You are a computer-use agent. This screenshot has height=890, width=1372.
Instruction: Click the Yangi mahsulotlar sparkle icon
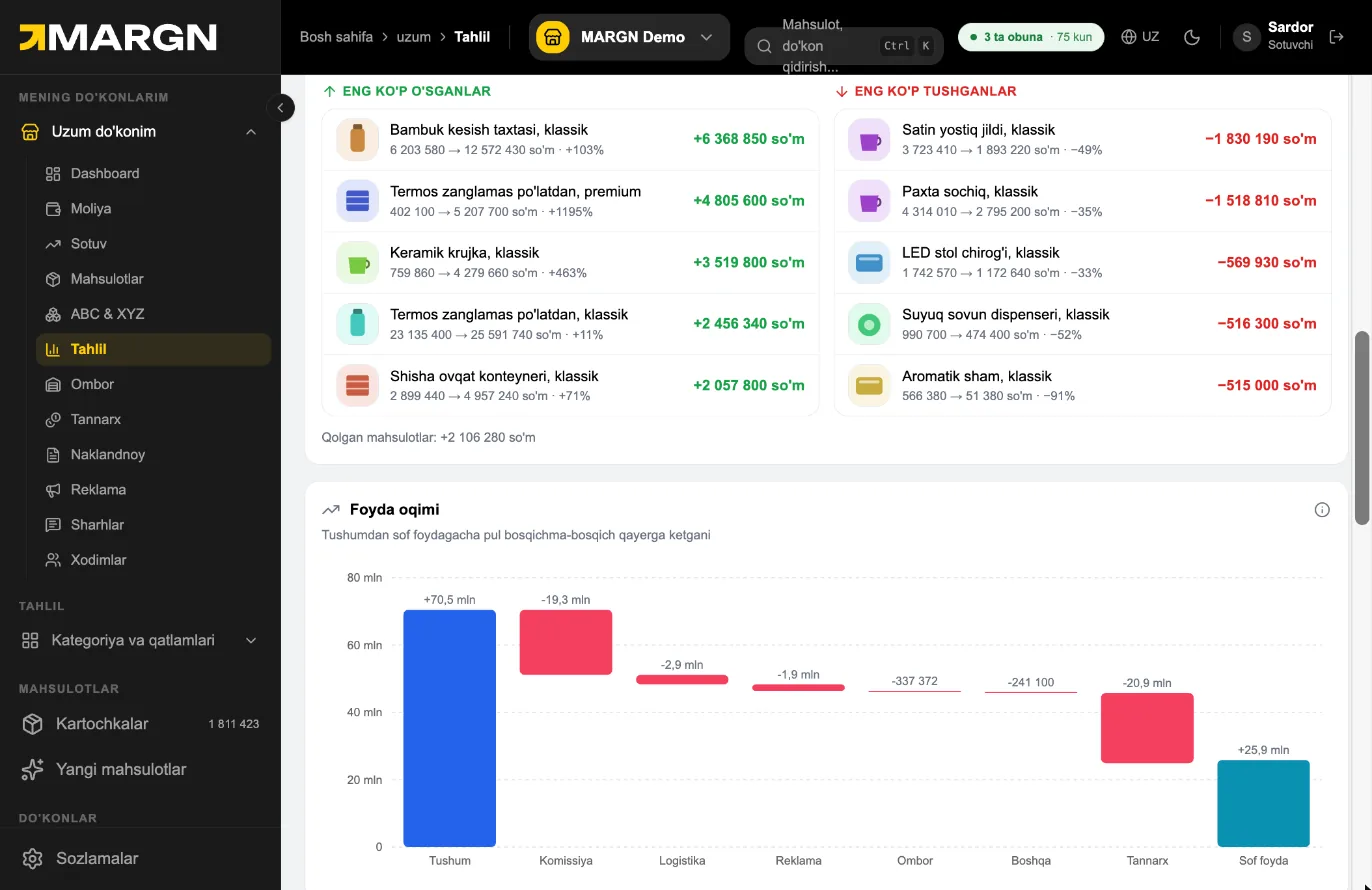point(33,769)
